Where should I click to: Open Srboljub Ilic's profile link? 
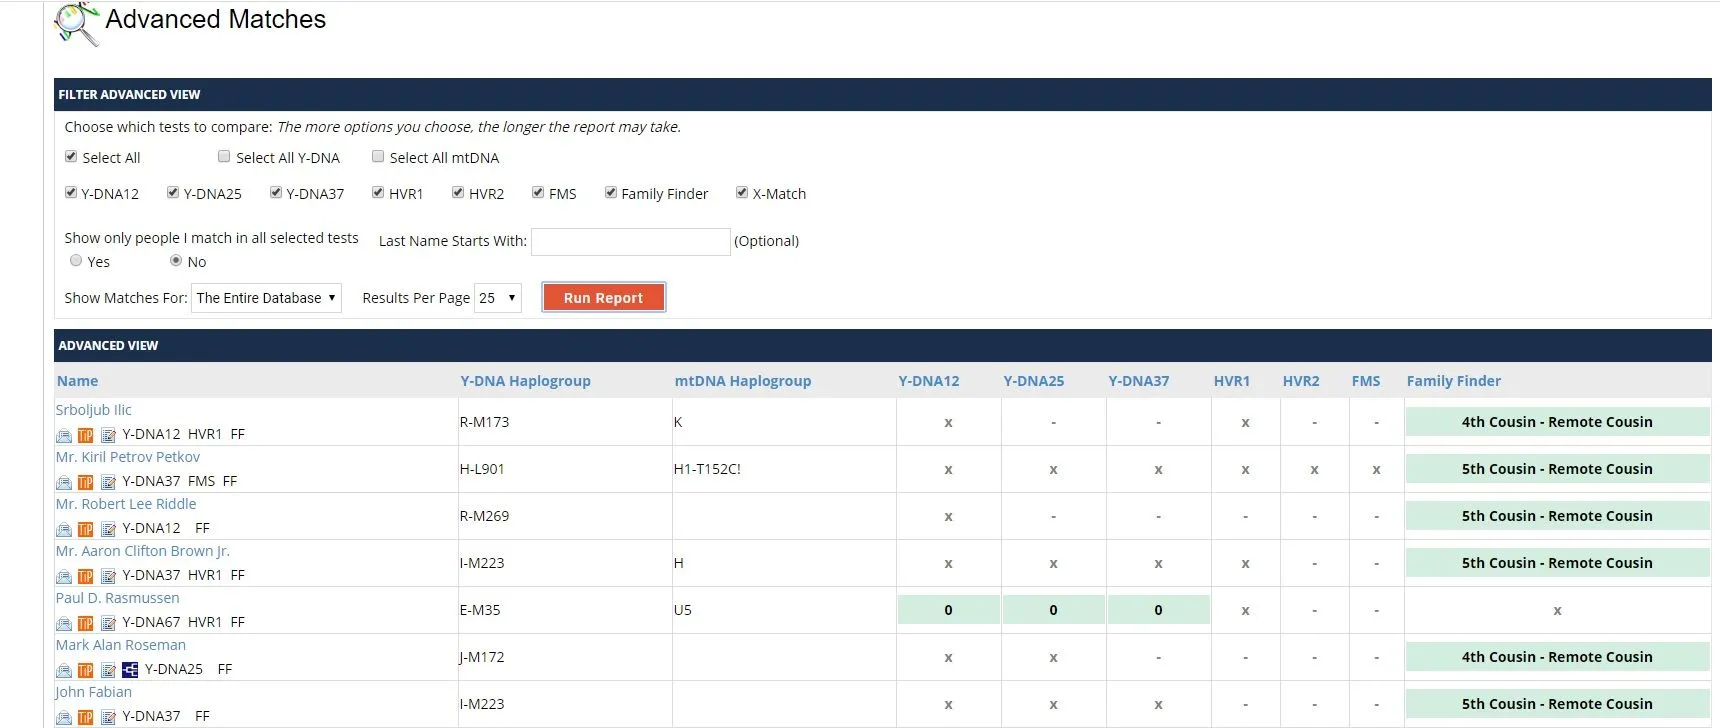coord(93,410)
